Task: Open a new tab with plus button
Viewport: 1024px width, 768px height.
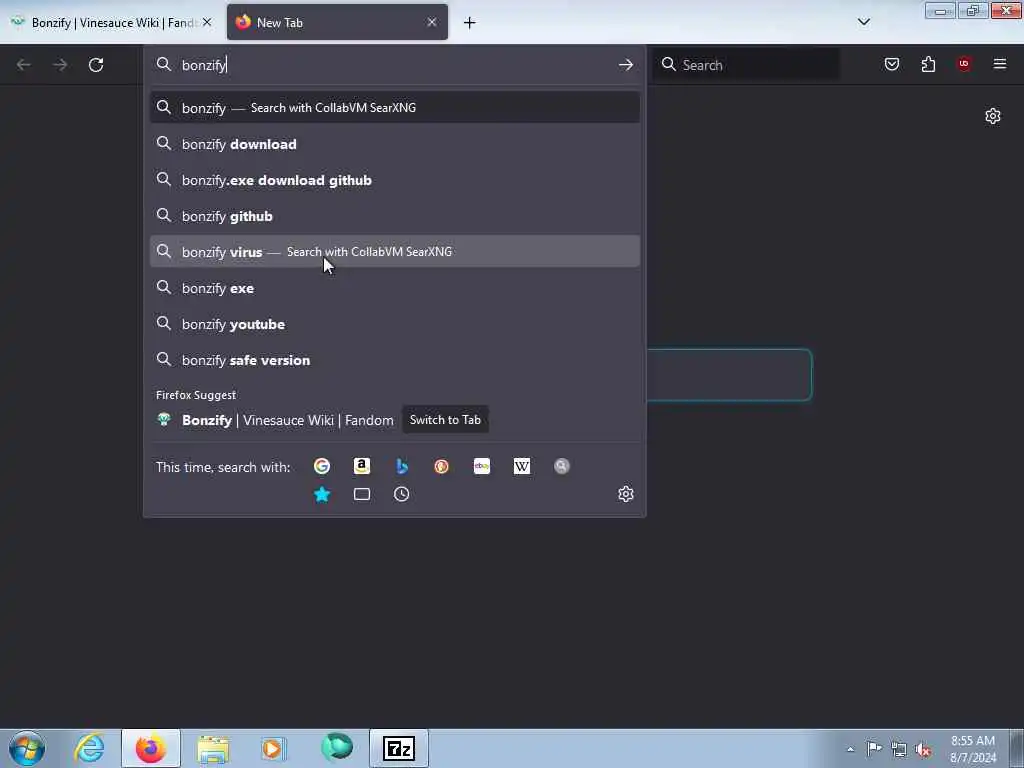Action: pos(470,23)
